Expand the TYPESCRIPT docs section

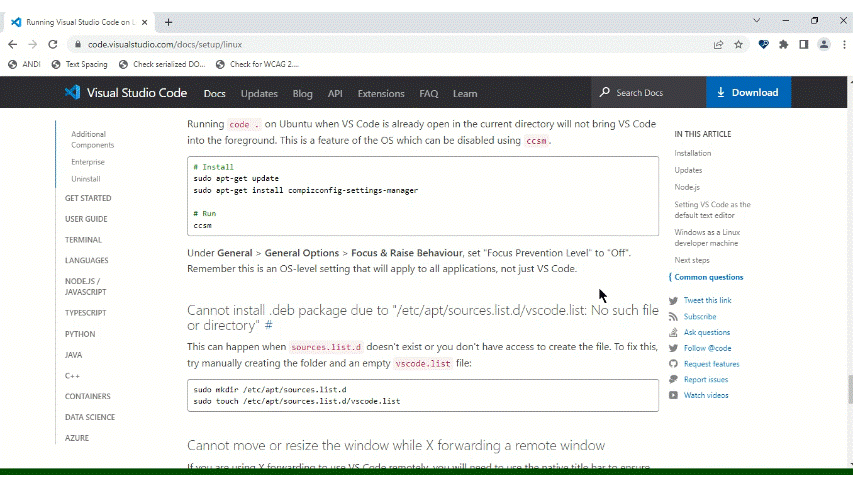pyautogui.click(x=85, y=313)
